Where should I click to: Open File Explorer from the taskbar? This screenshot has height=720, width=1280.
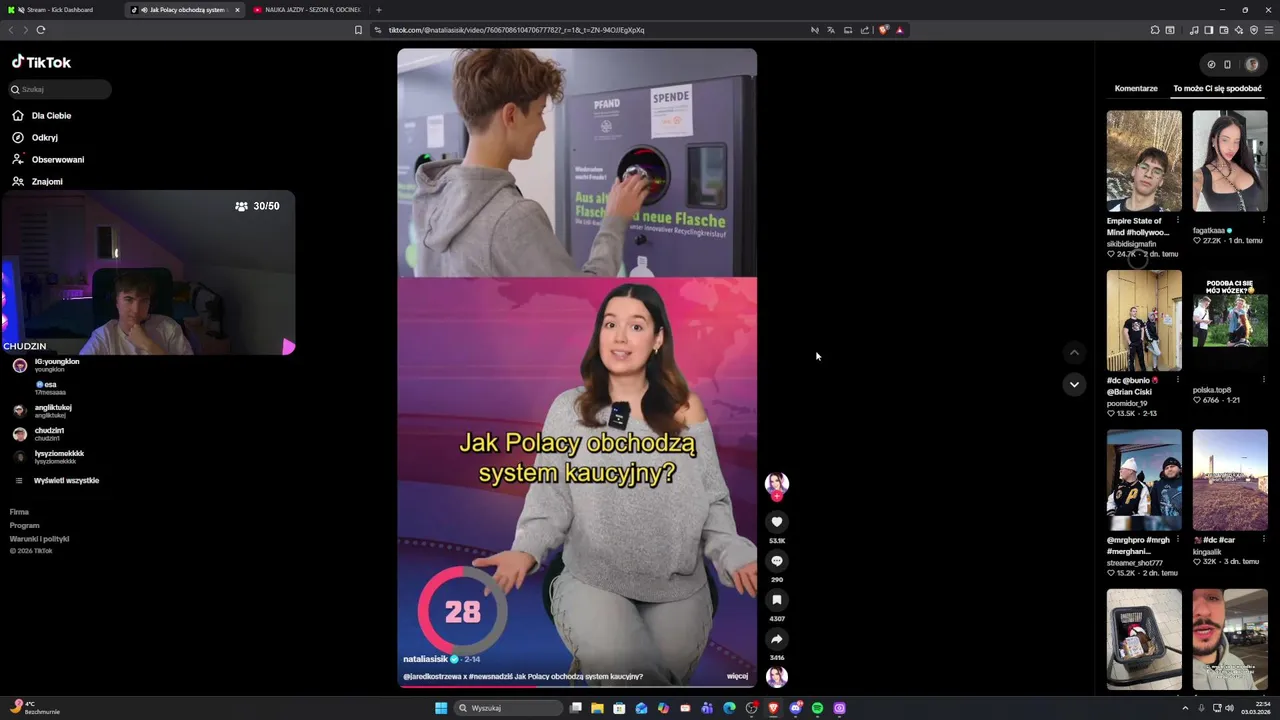597,708
